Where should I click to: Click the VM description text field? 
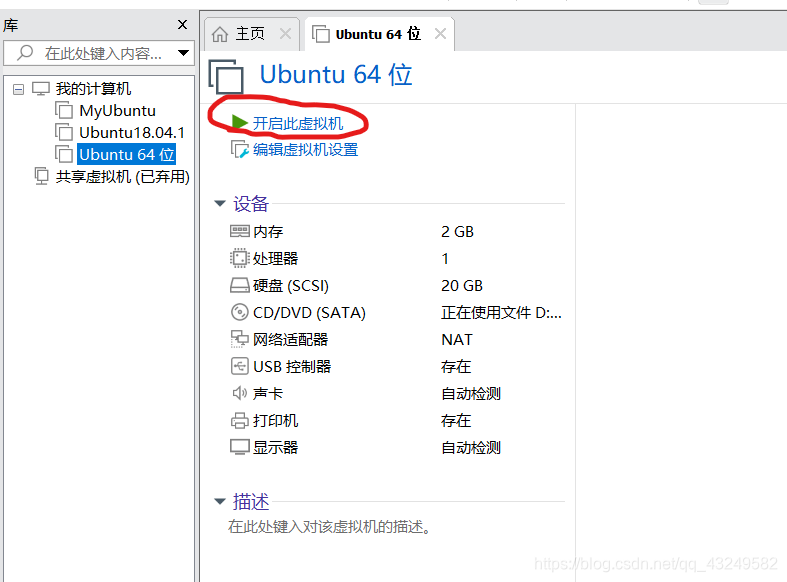330,527
